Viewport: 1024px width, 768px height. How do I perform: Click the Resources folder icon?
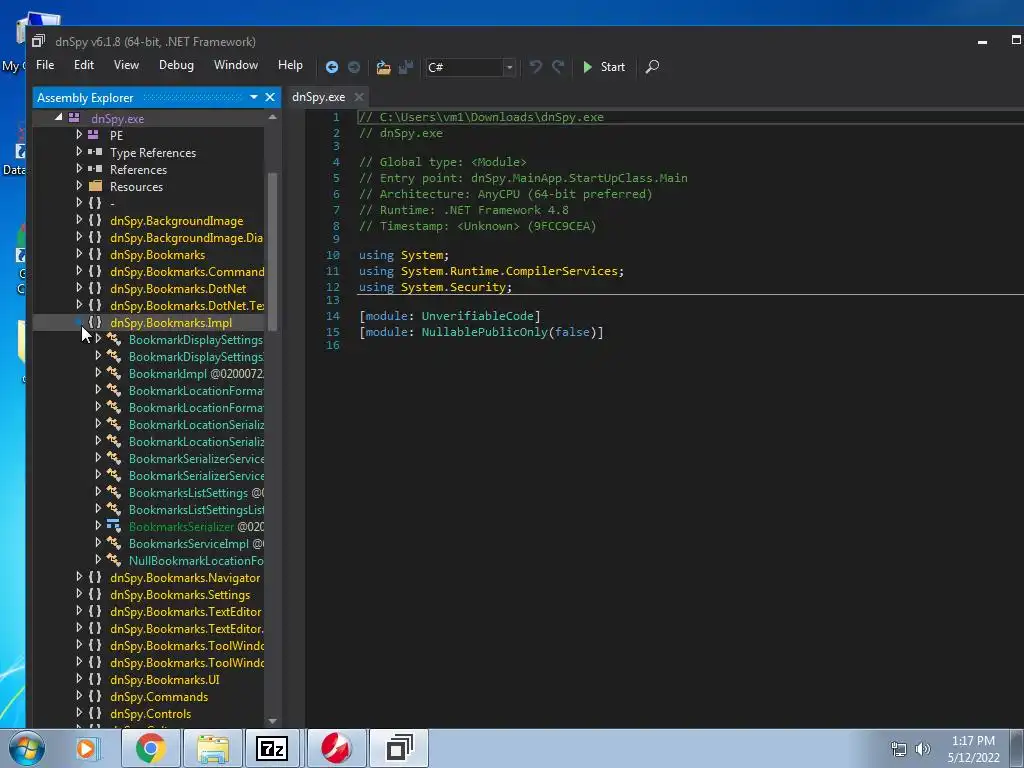[95, 185]
